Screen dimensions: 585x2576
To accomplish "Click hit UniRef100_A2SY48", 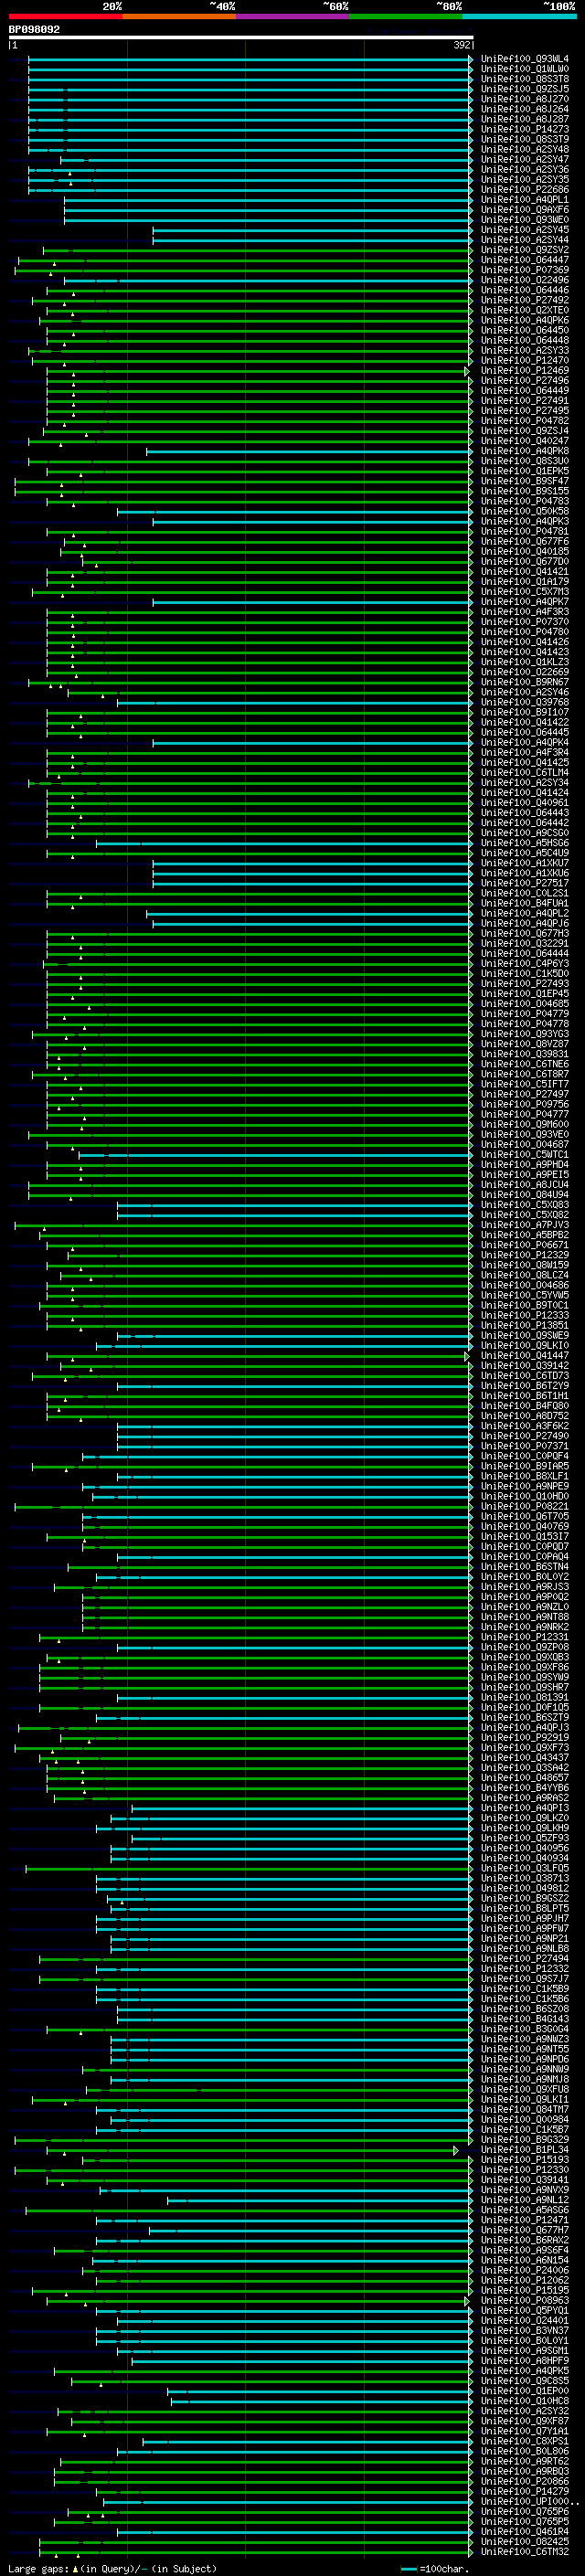I will [x=525, y=149].
